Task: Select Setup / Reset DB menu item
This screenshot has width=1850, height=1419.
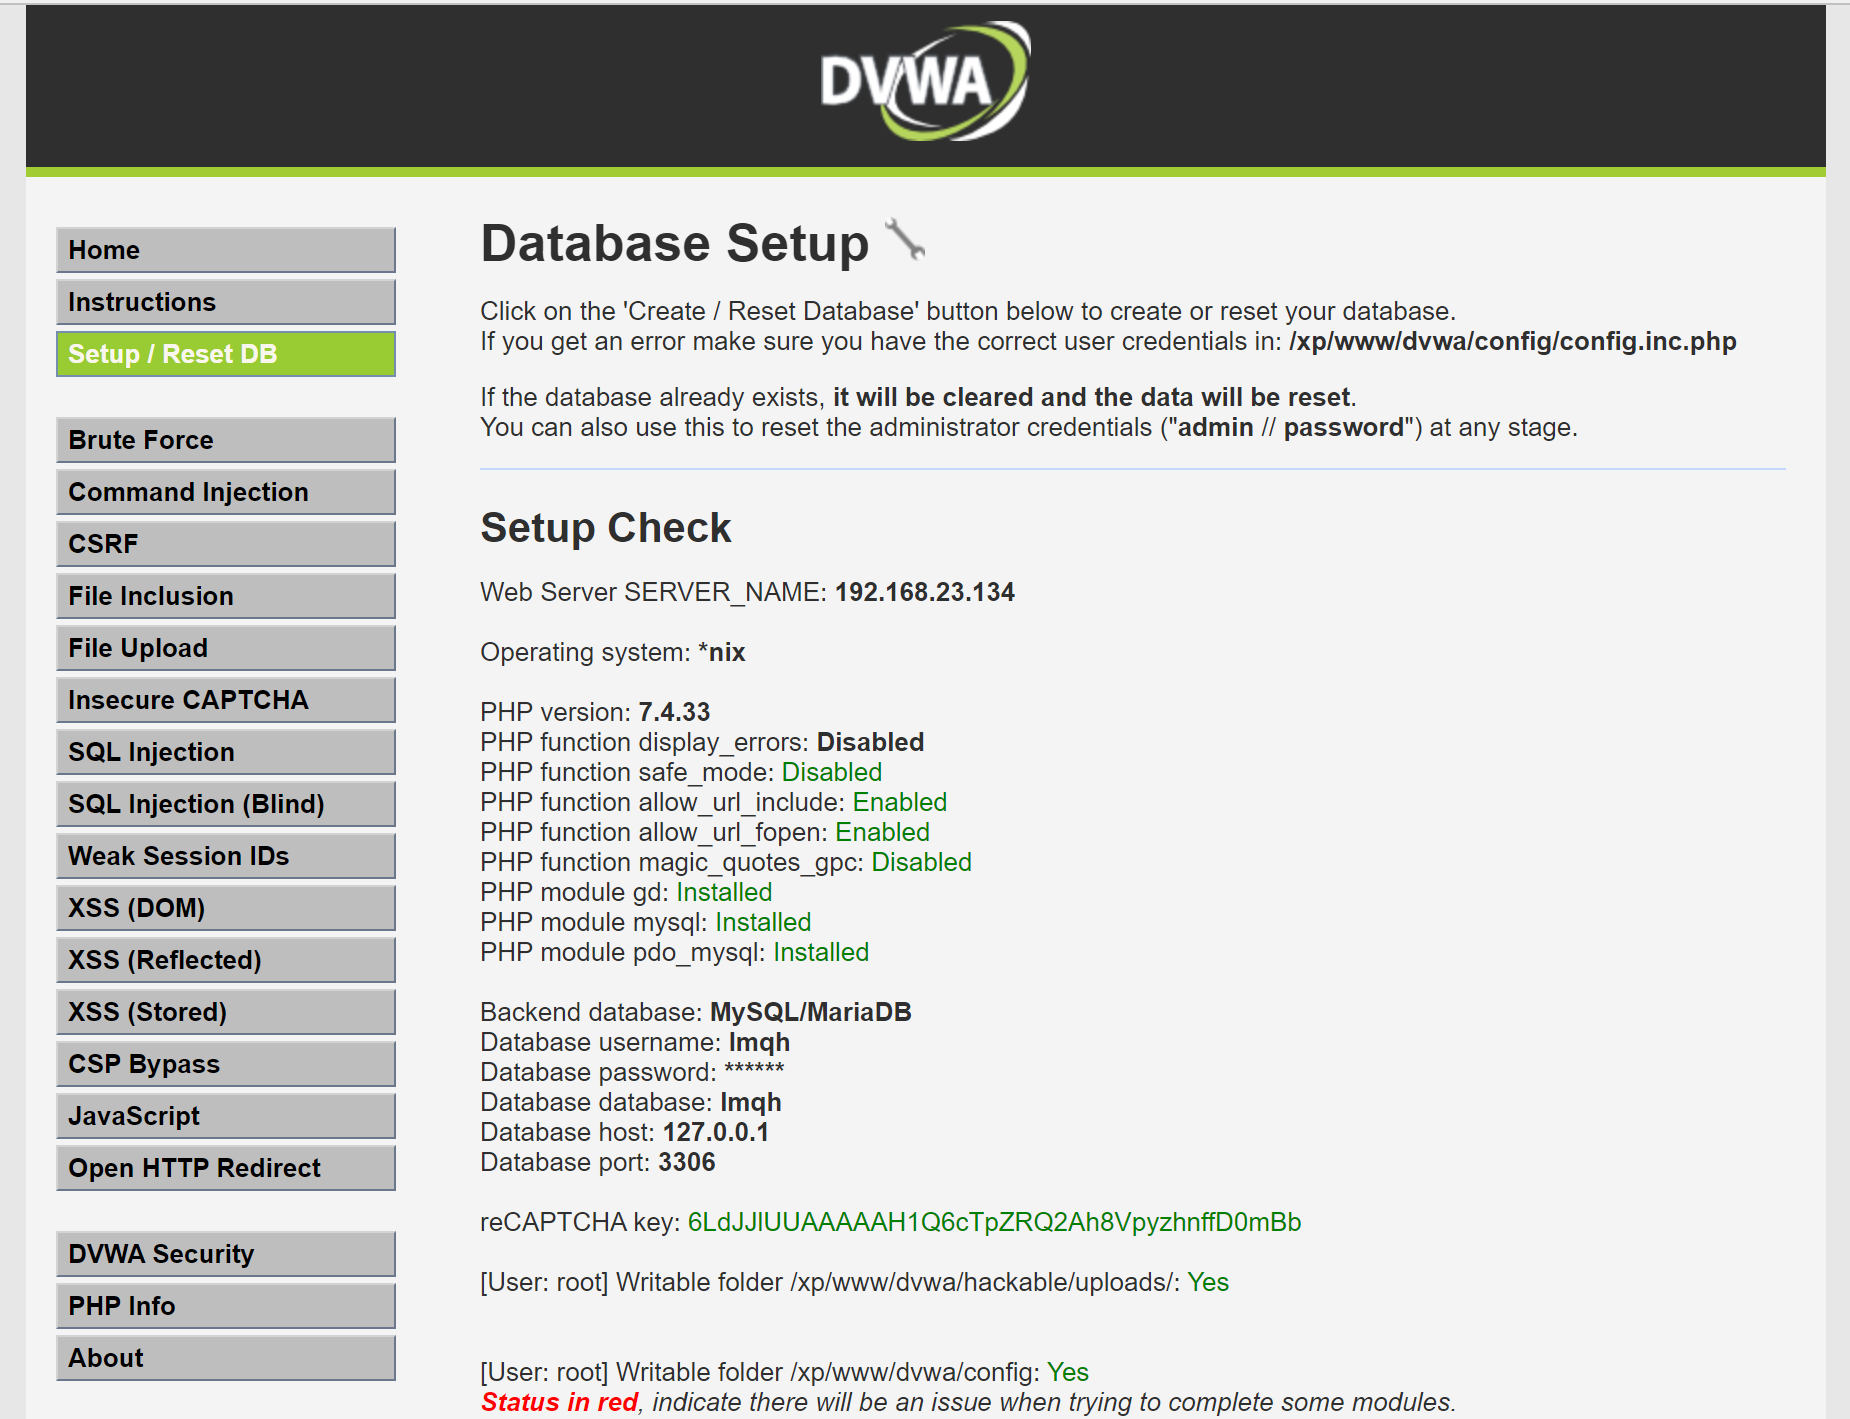Action: click(226, 354)
